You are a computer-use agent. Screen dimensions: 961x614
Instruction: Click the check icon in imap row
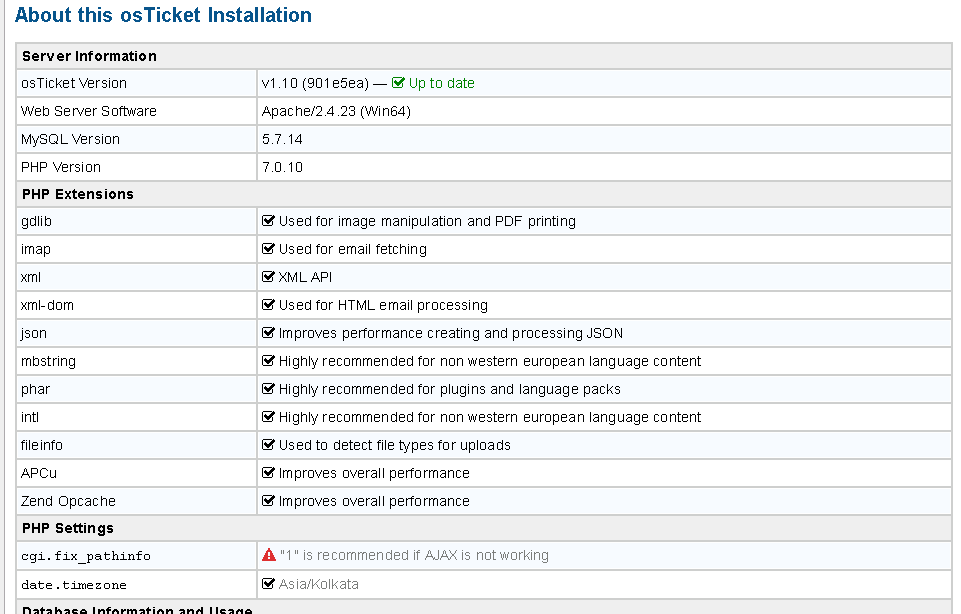pos(268,249)
